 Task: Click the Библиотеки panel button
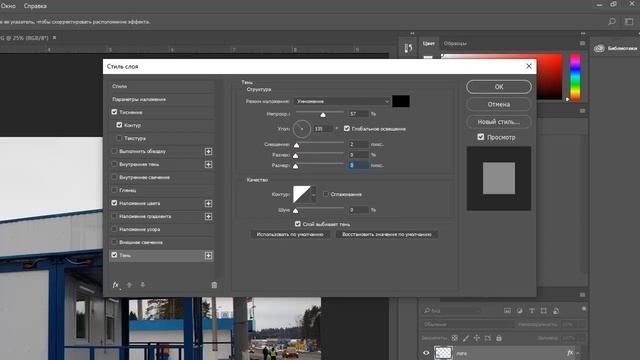click(x=616, y=48)
